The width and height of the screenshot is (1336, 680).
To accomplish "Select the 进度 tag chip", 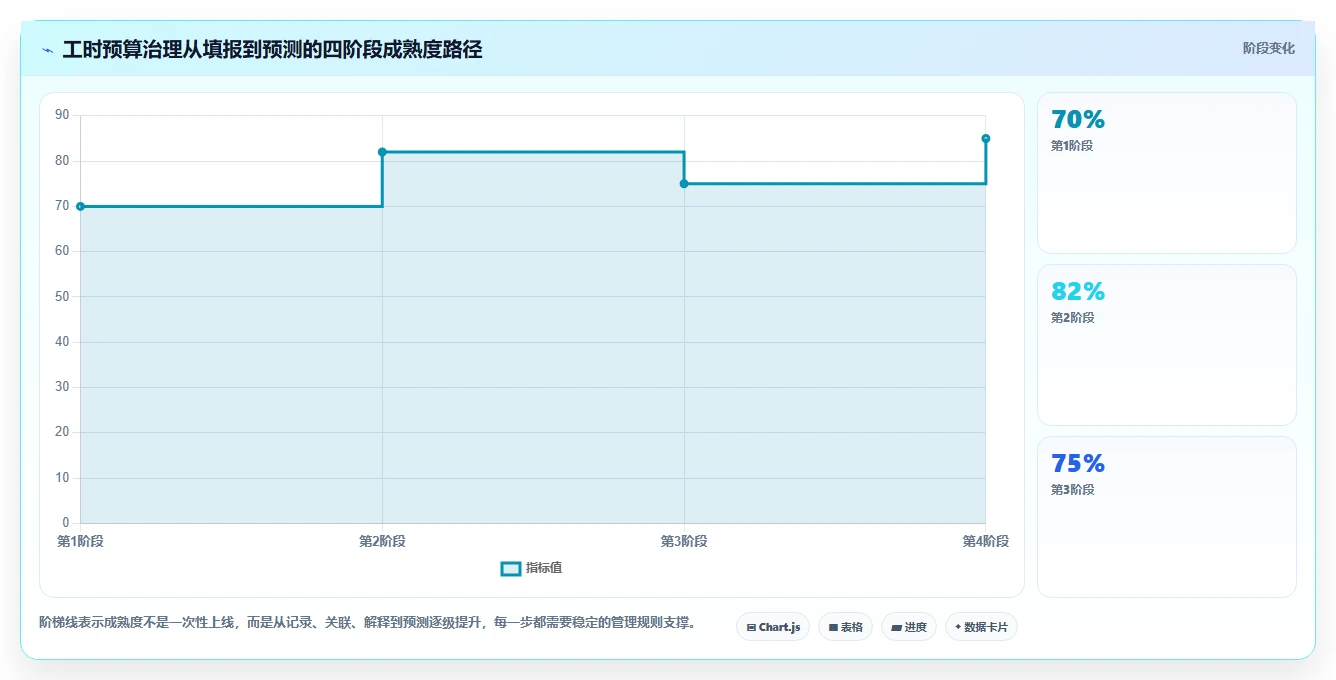I will 909,627.
